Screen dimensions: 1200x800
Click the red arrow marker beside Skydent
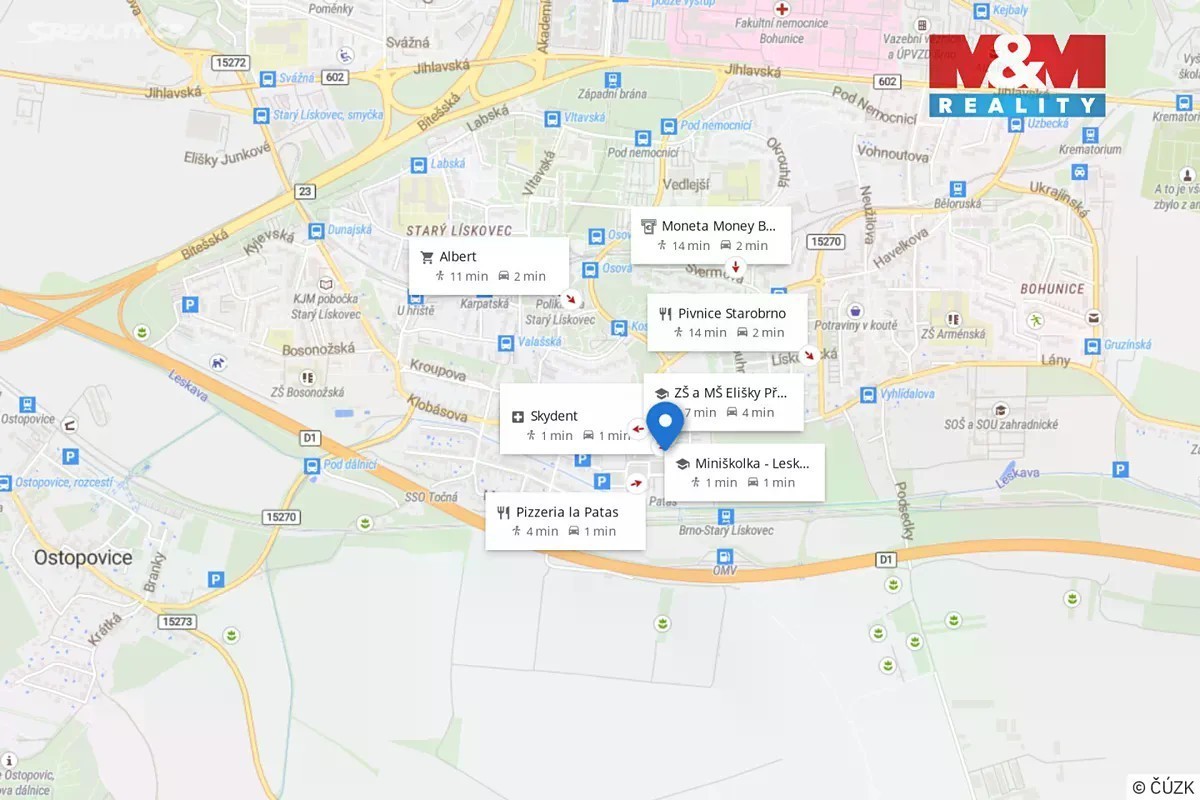click(x=637, y=430)
